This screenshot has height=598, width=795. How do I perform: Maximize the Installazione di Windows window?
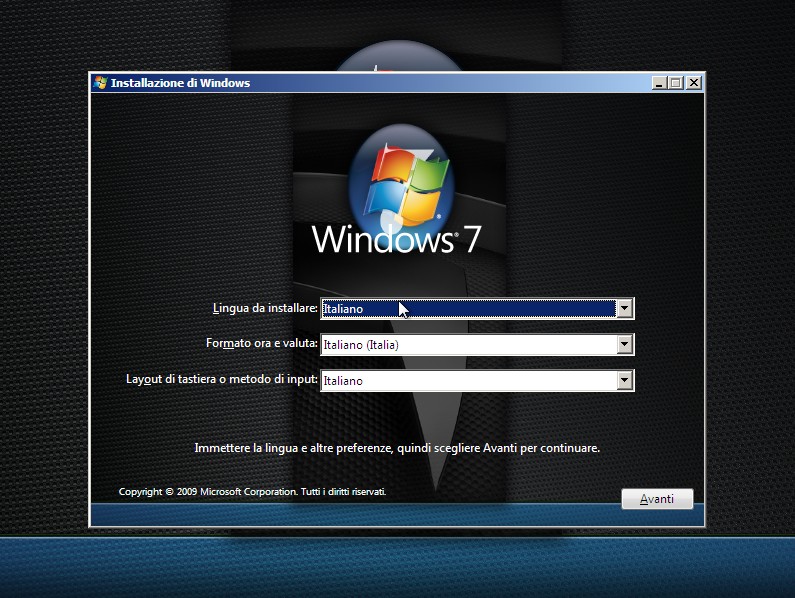675,83
